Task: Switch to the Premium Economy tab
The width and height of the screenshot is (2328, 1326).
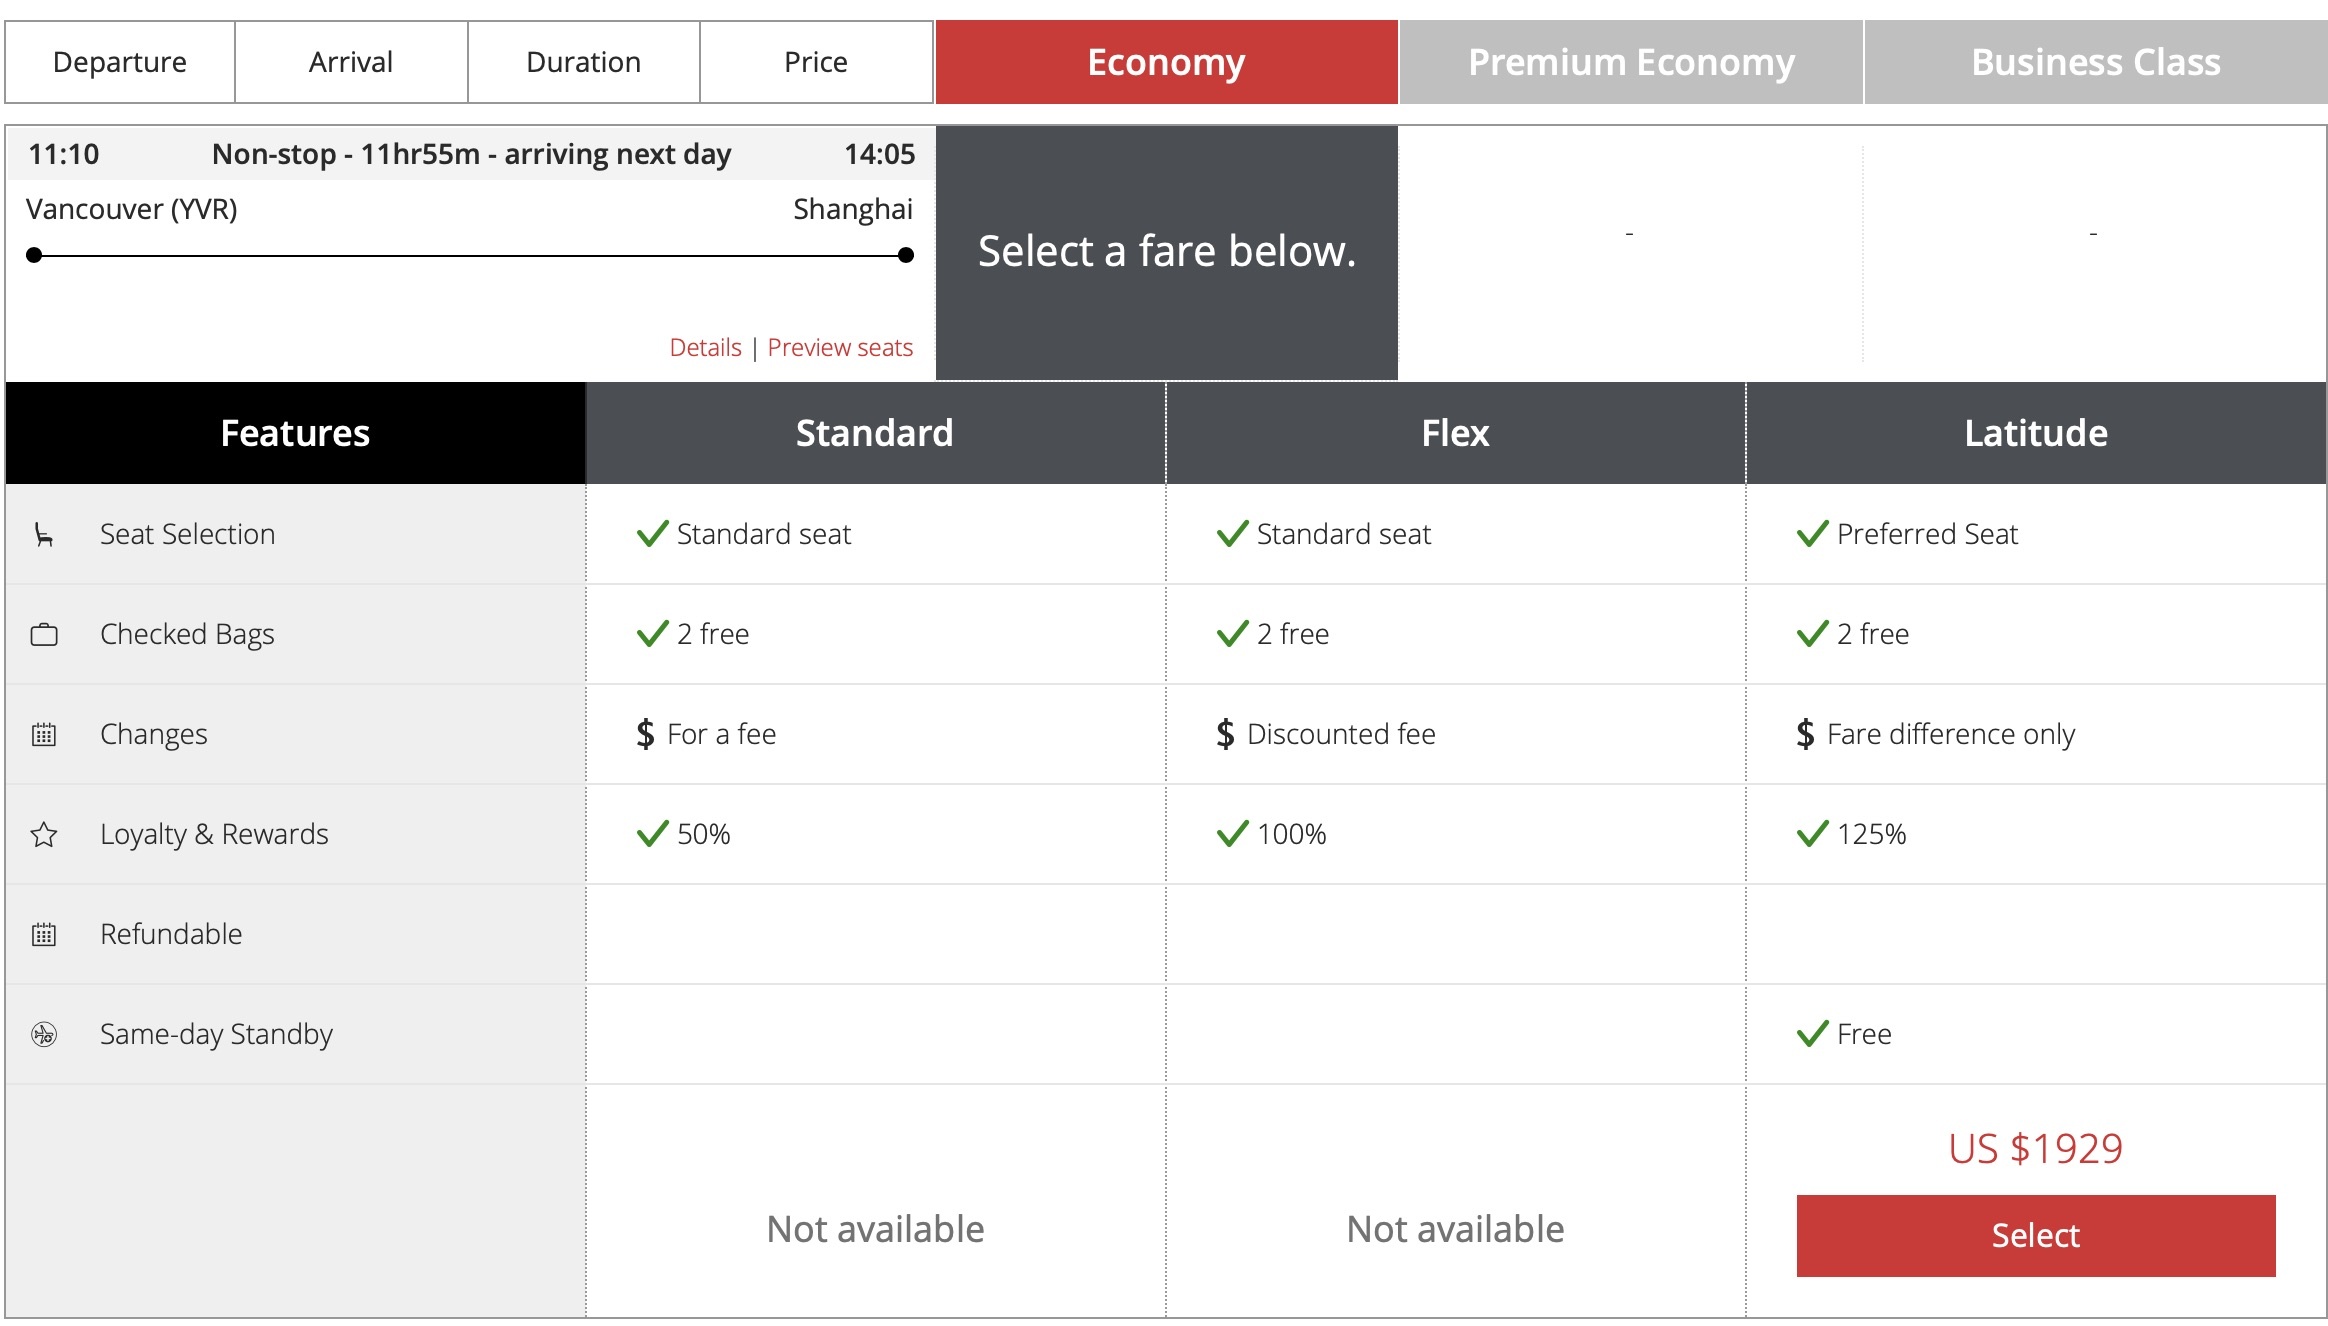Action: (x=1630, y=62)
